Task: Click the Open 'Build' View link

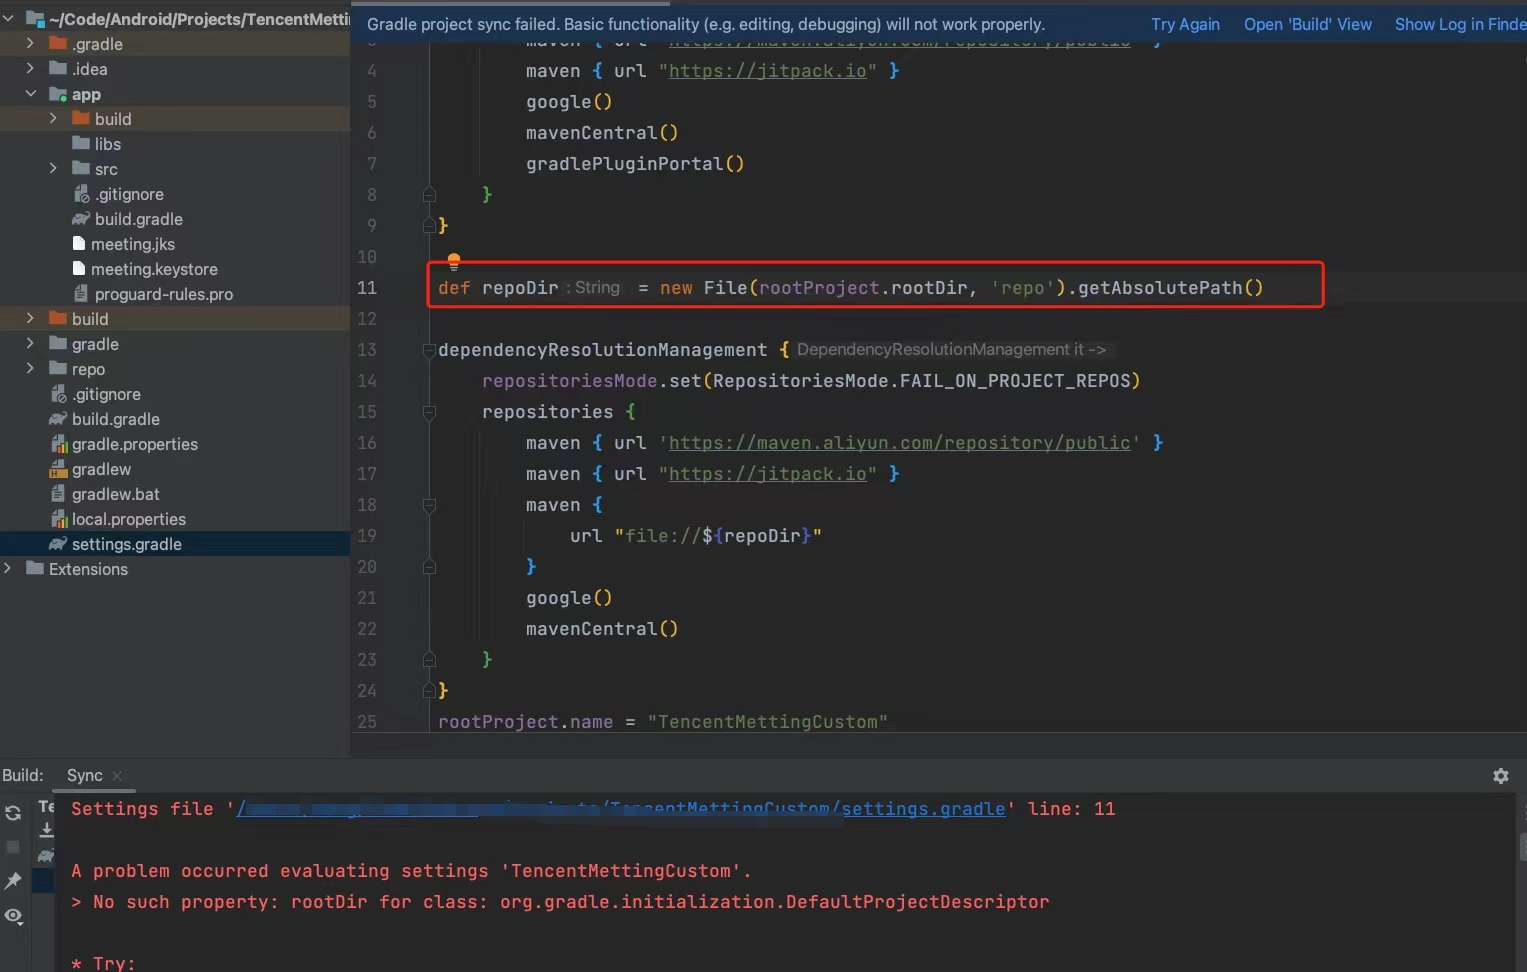Action: (1308, 24)
